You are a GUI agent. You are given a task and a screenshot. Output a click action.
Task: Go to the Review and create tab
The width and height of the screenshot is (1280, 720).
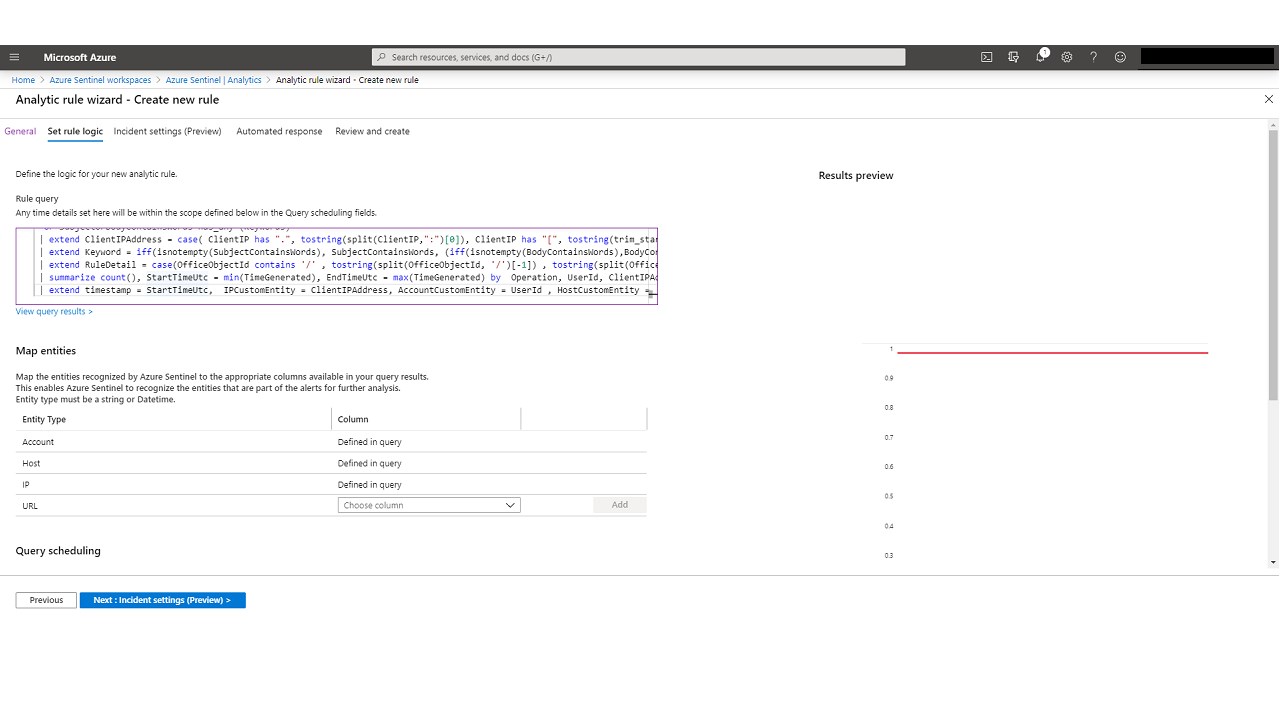click(372, 131)
